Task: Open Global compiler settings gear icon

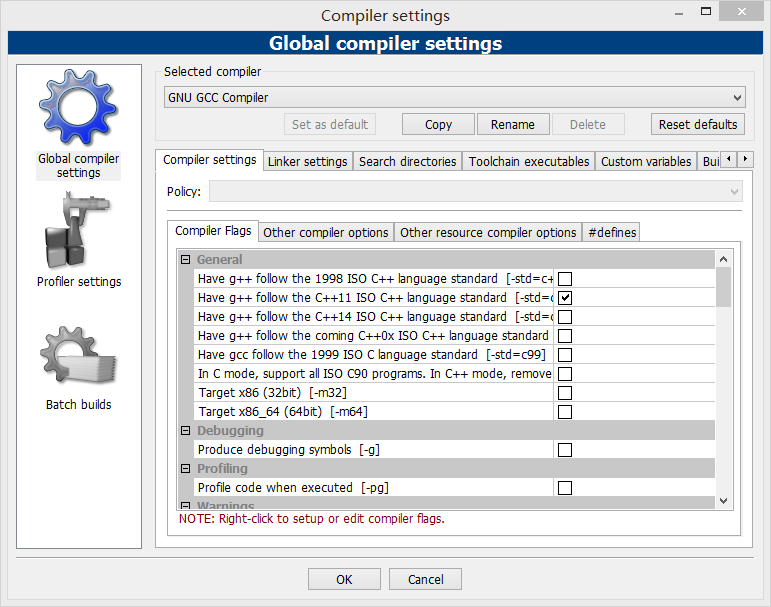Action: click(78, 107)
